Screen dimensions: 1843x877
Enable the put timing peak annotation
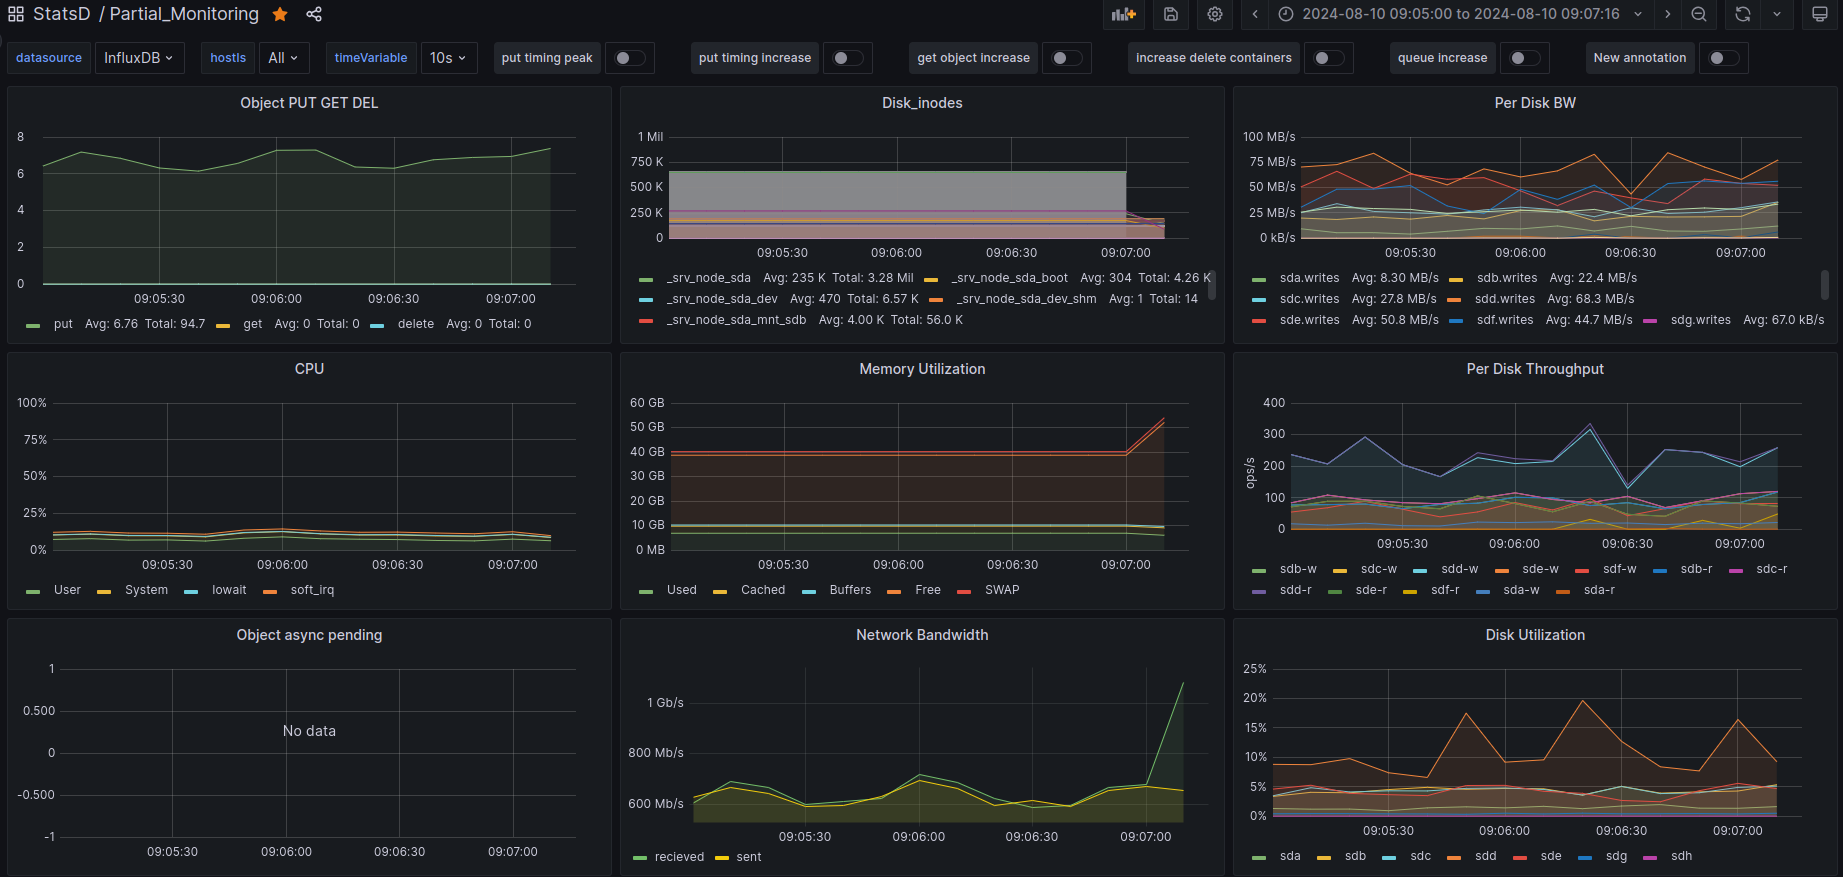629,58
